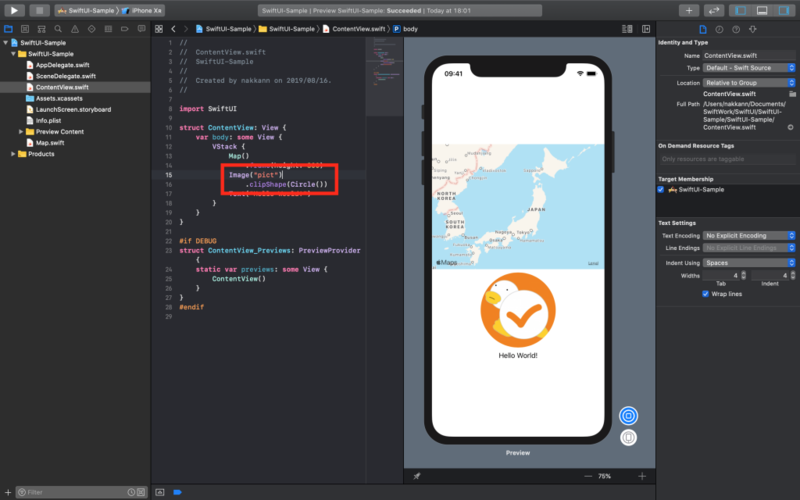This screenshot has width=800, height=500.
Task: Toggle the Wrap lines checkbox
Action: click(x=705, y=294)
